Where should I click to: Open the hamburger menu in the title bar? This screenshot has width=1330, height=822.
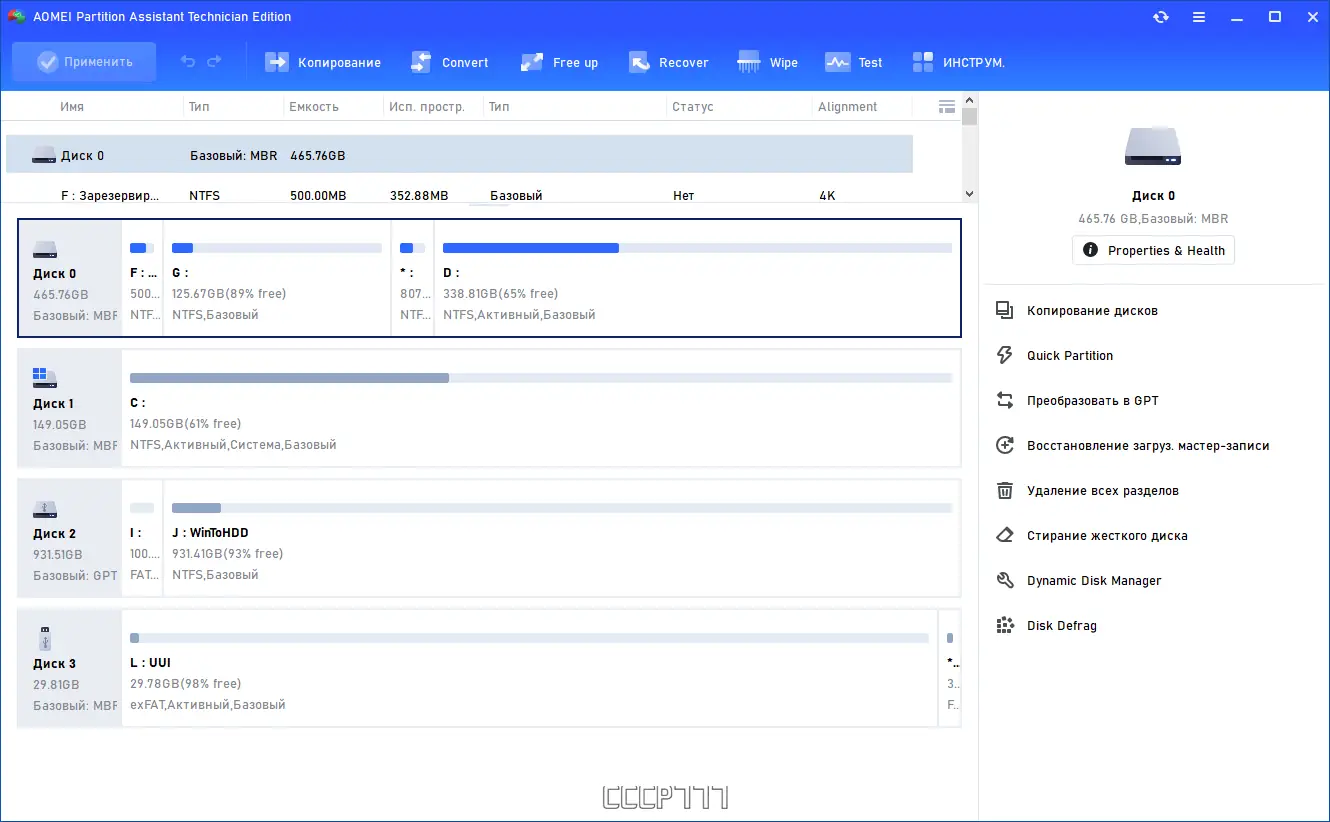(1198, 16)
